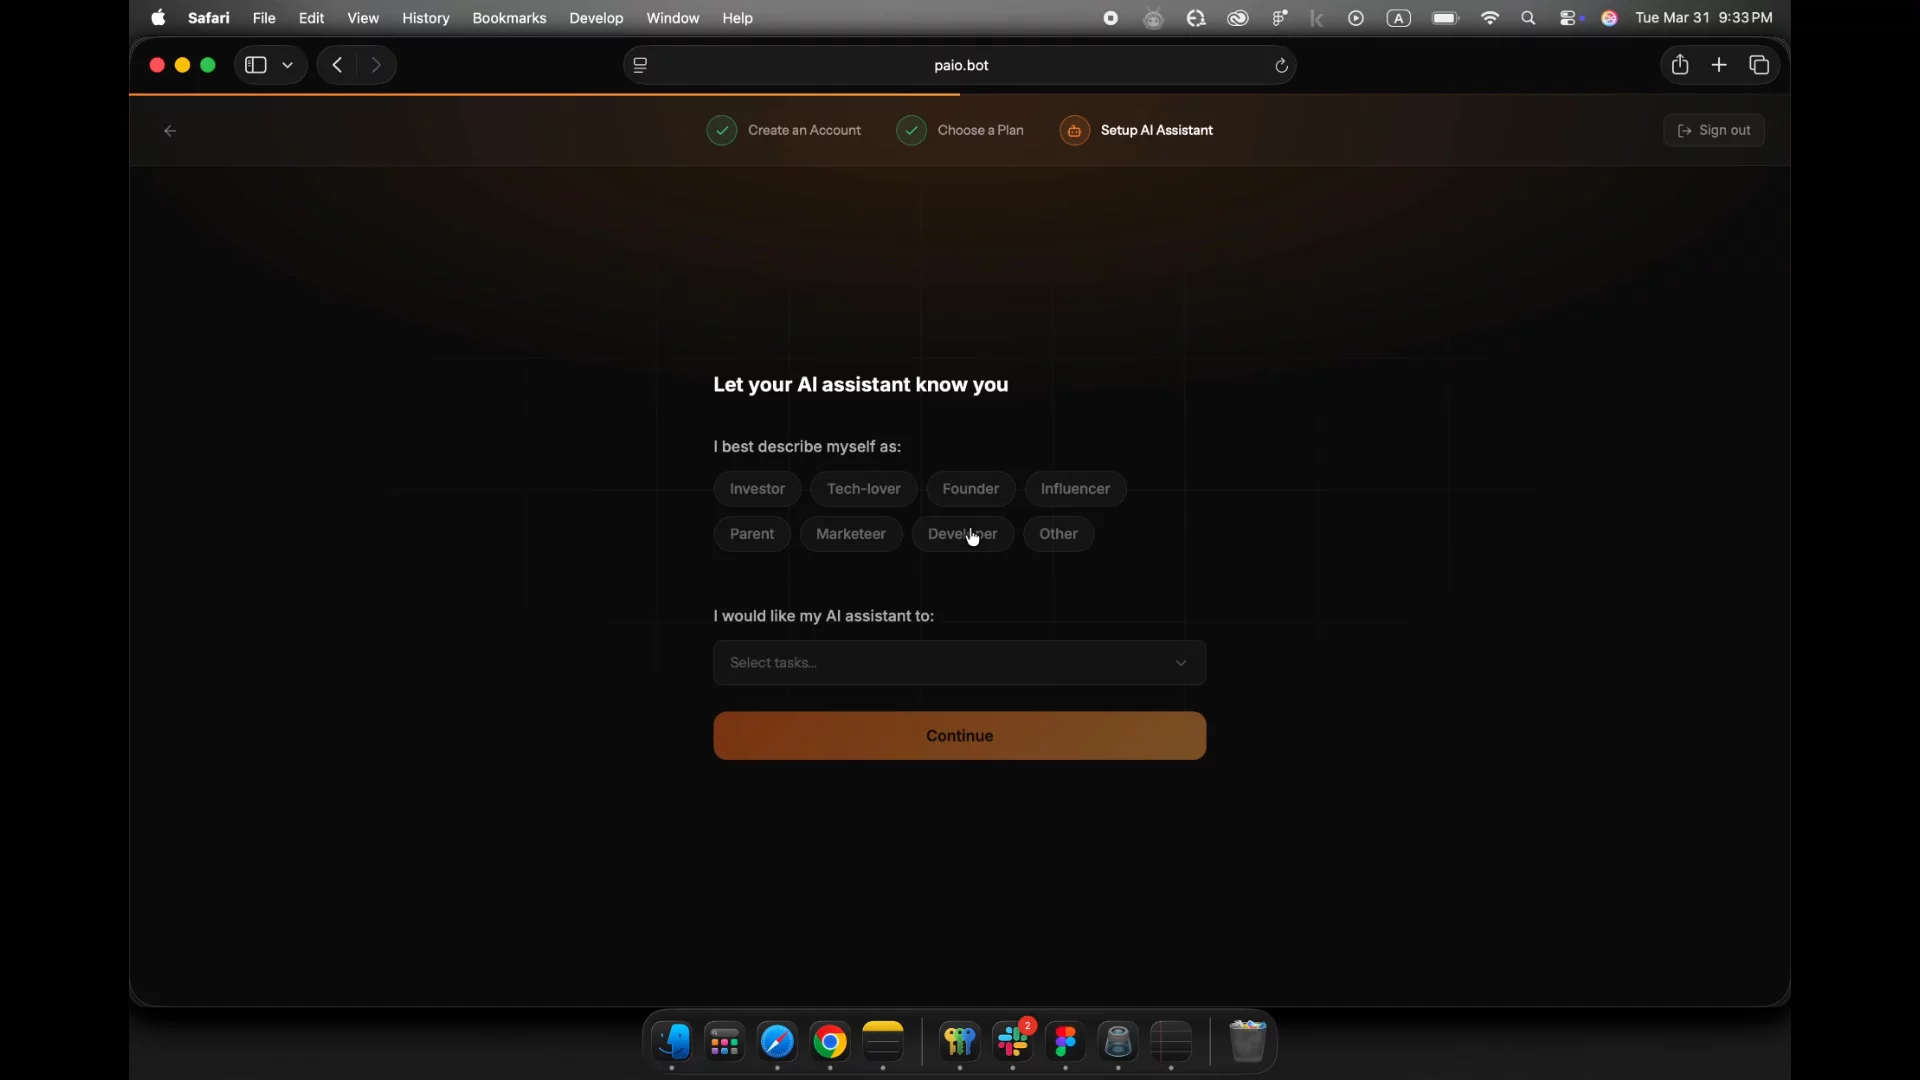This screenshot has width=1920, height=1080.
Task: Open the dark ruled-page app in Dock
Action: pyautogui.click(x=1172, y=1043)
